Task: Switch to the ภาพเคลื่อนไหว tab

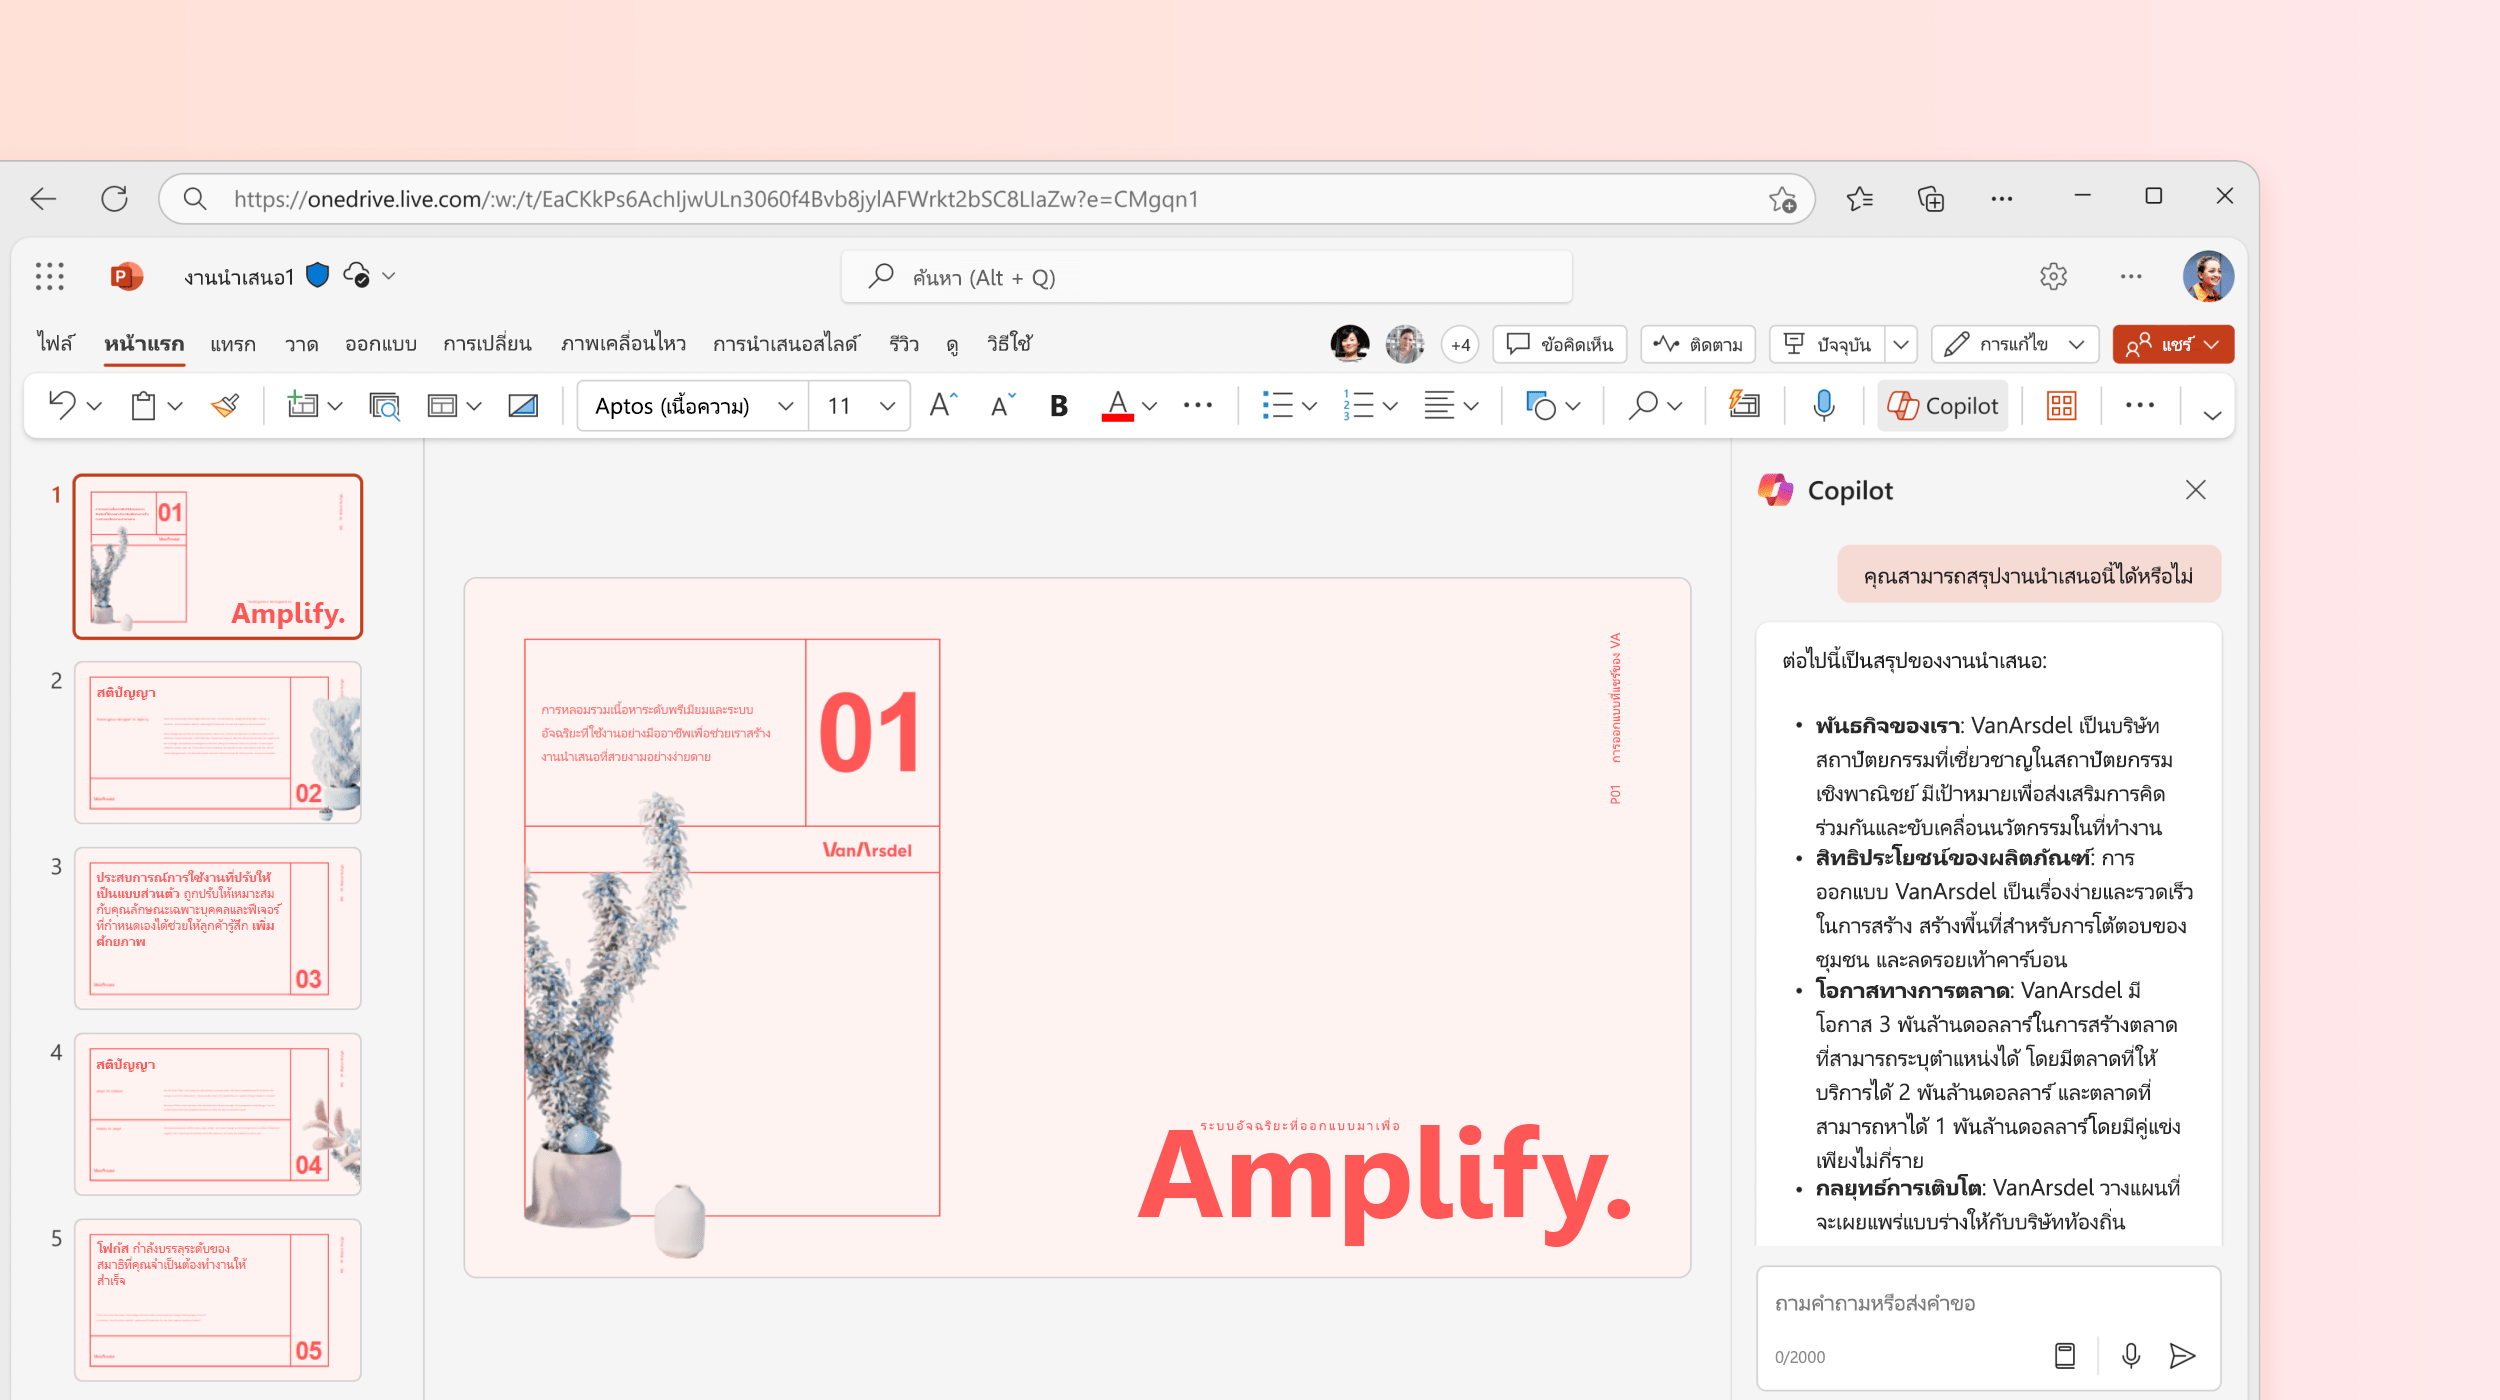Action: click(x=623, y=343)
